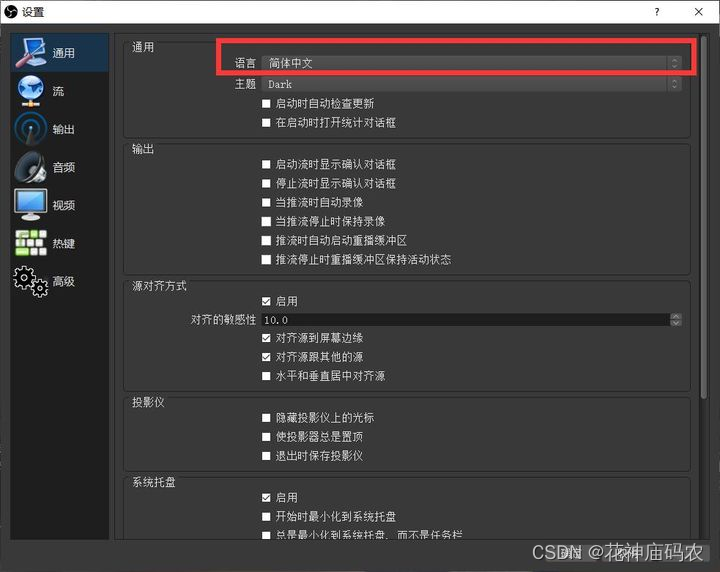The width and height of the screenshot is (720, 572).
Task: Enable 在启动时打开统计对话框 checkbox
Action: 266,123
